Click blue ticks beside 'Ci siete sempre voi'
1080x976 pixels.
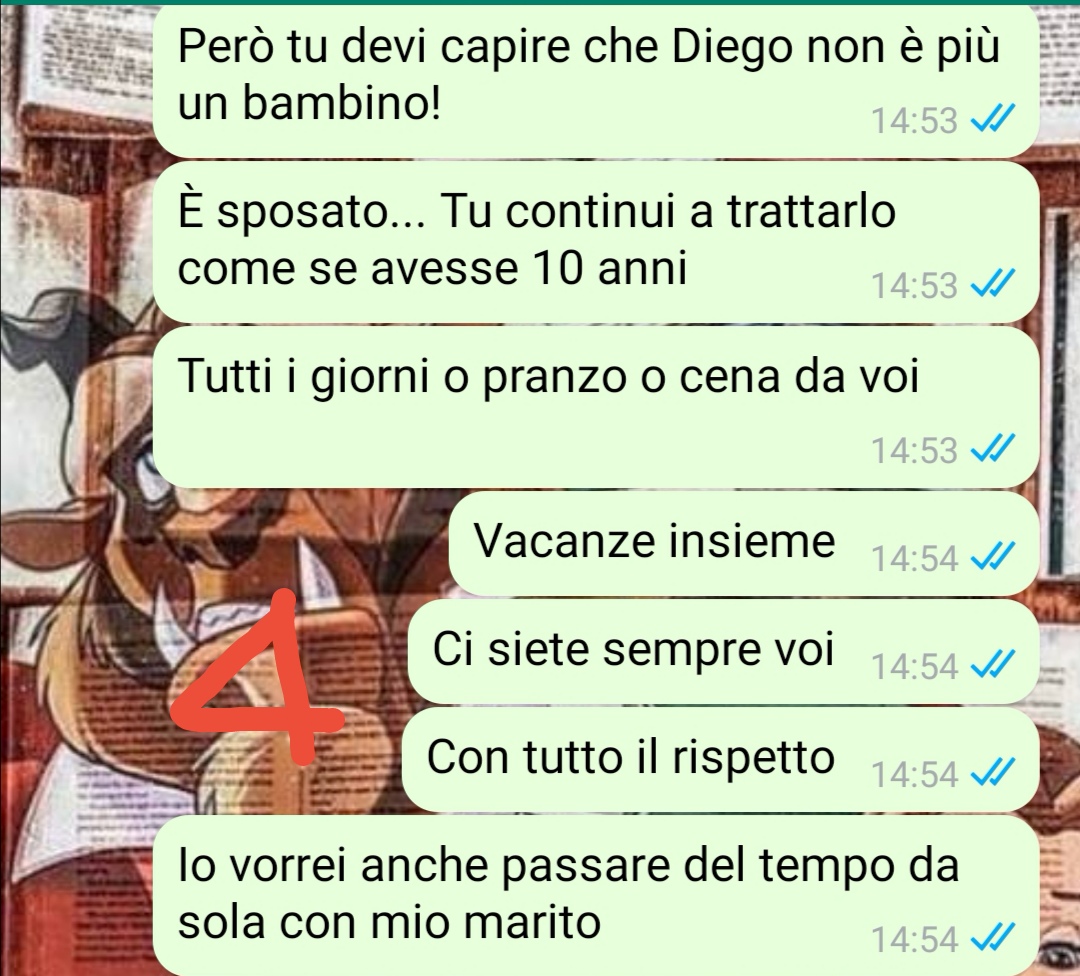click(x=992, y=665)
